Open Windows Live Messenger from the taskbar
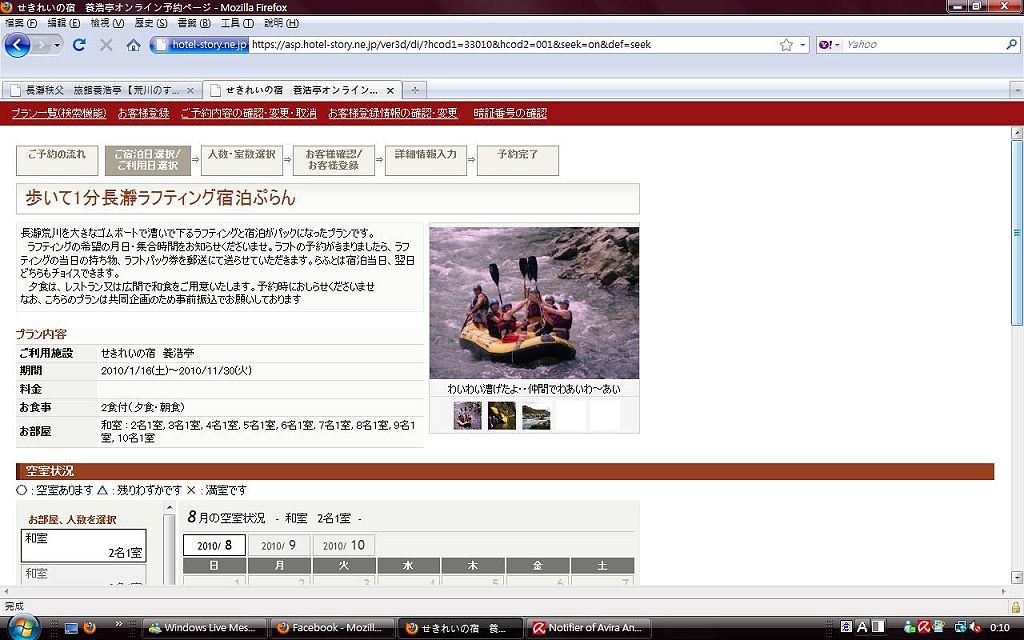Viewport: 1024px width, 640px height. [x=204, y=628]
